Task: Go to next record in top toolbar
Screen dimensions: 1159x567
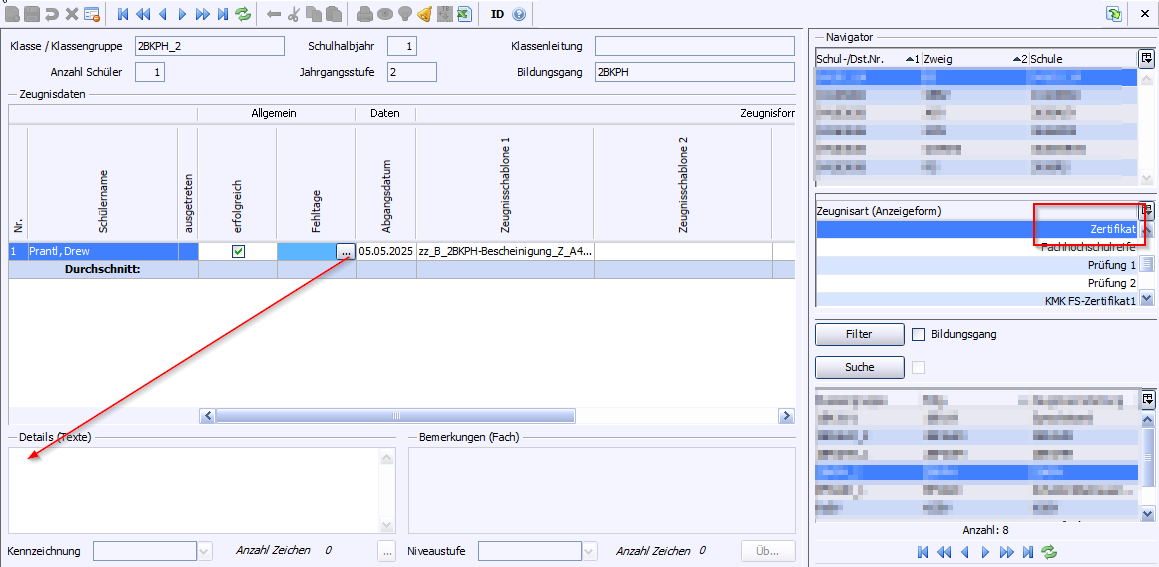Action: point(182,14)
